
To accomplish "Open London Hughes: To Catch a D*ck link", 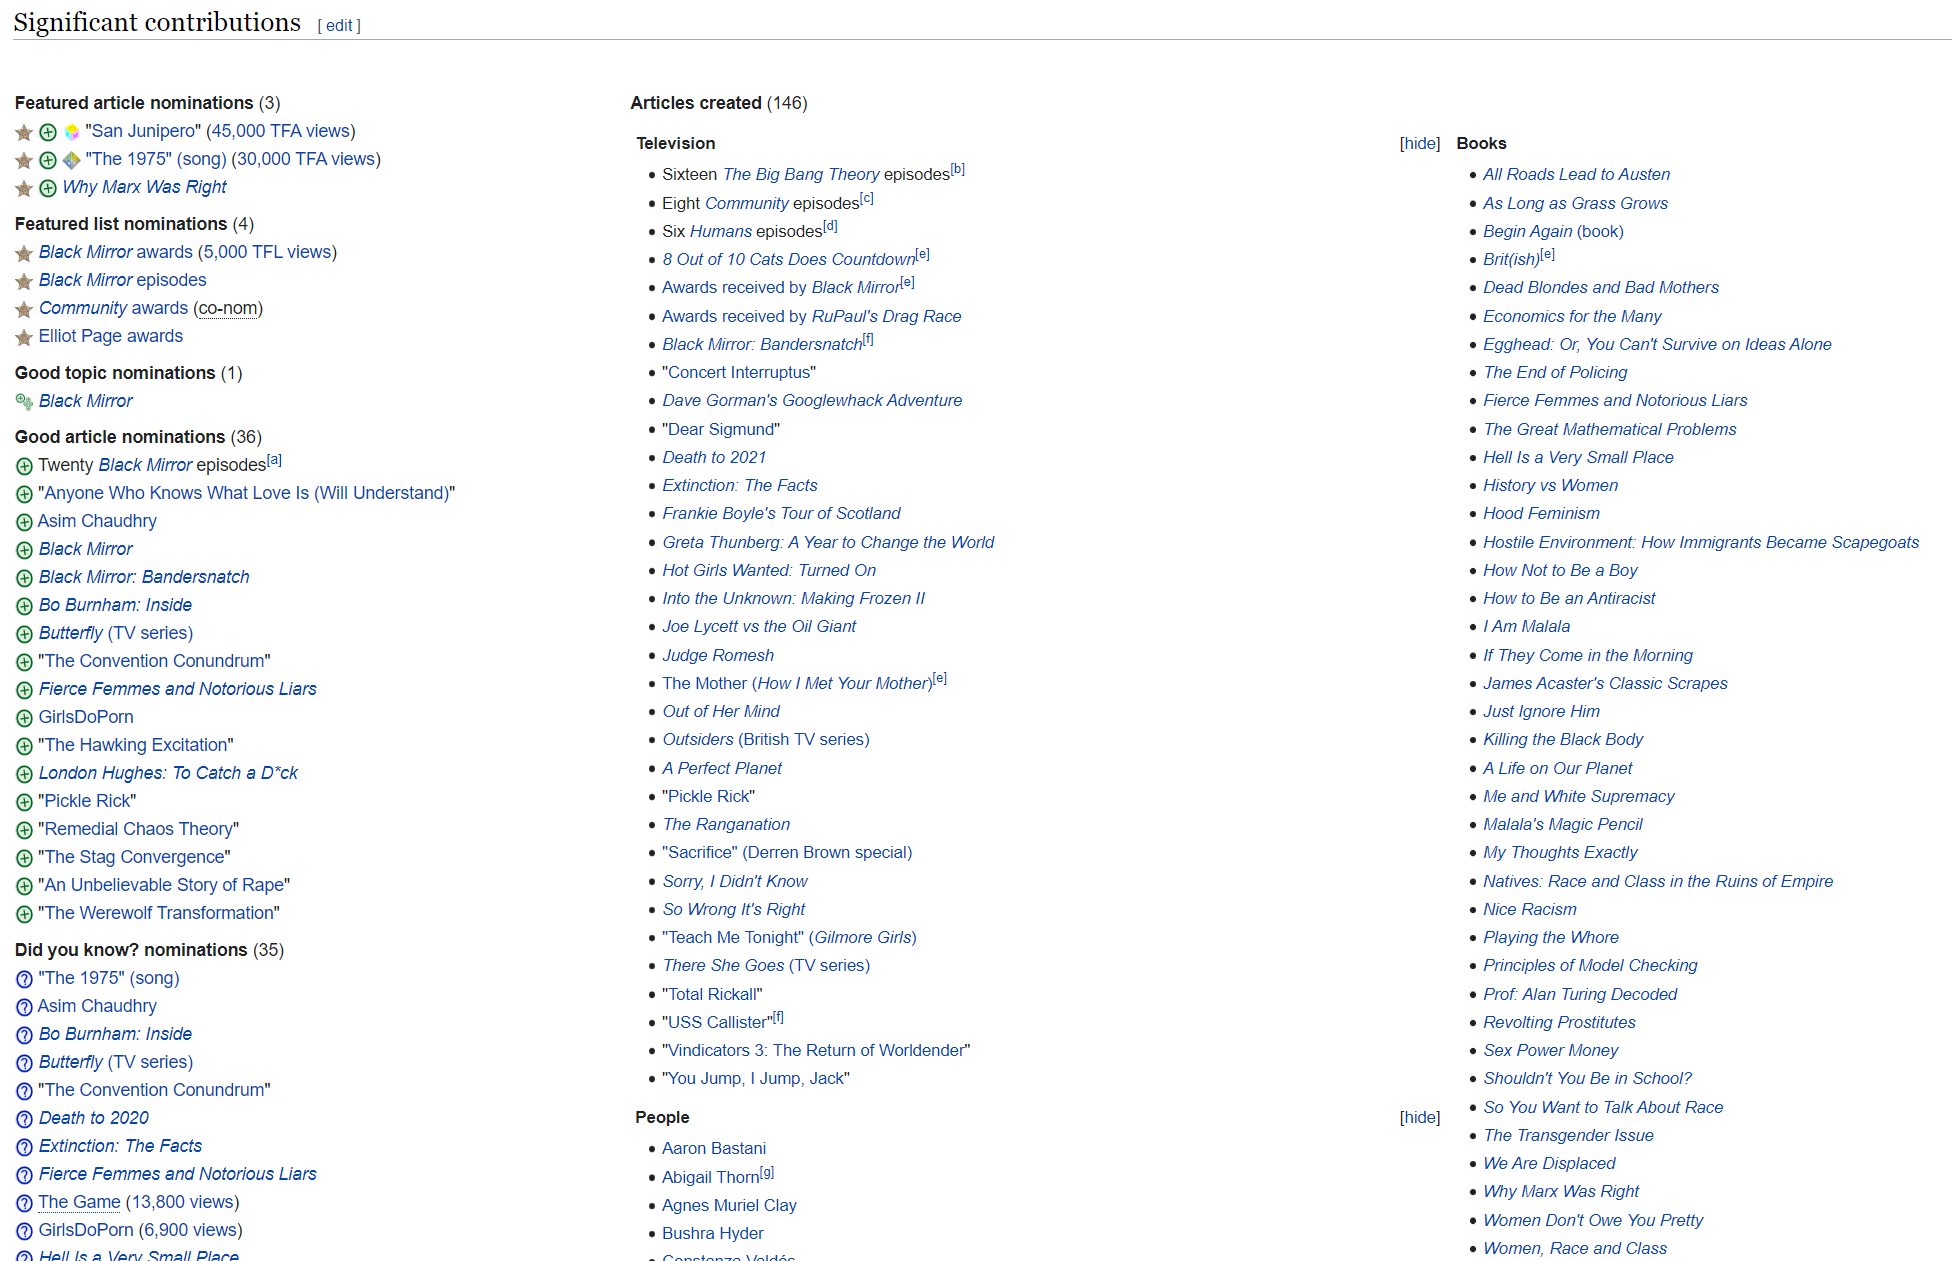I will (x=168, y=773).
